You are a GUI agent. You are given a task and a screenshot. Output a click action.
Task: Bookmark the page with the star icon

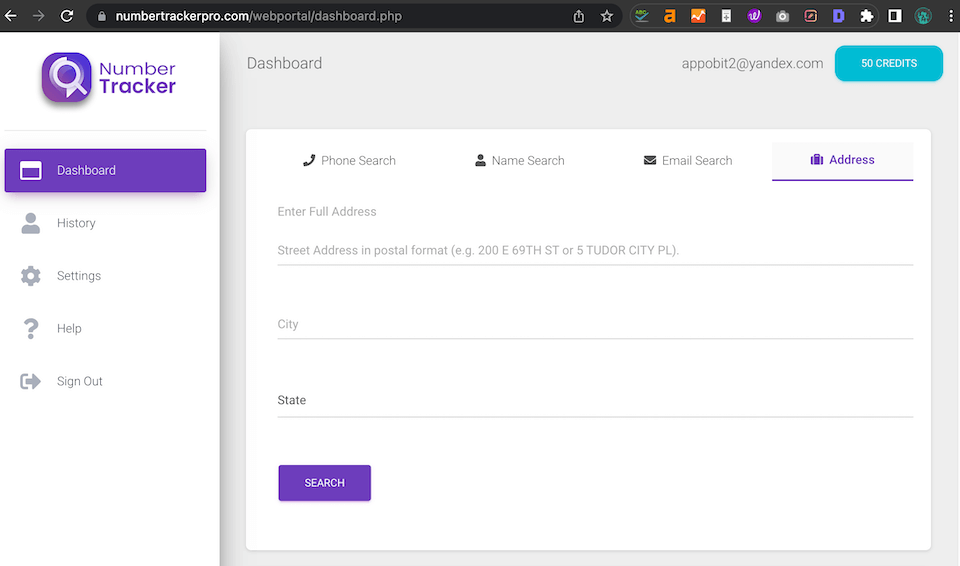click(607, 17)
